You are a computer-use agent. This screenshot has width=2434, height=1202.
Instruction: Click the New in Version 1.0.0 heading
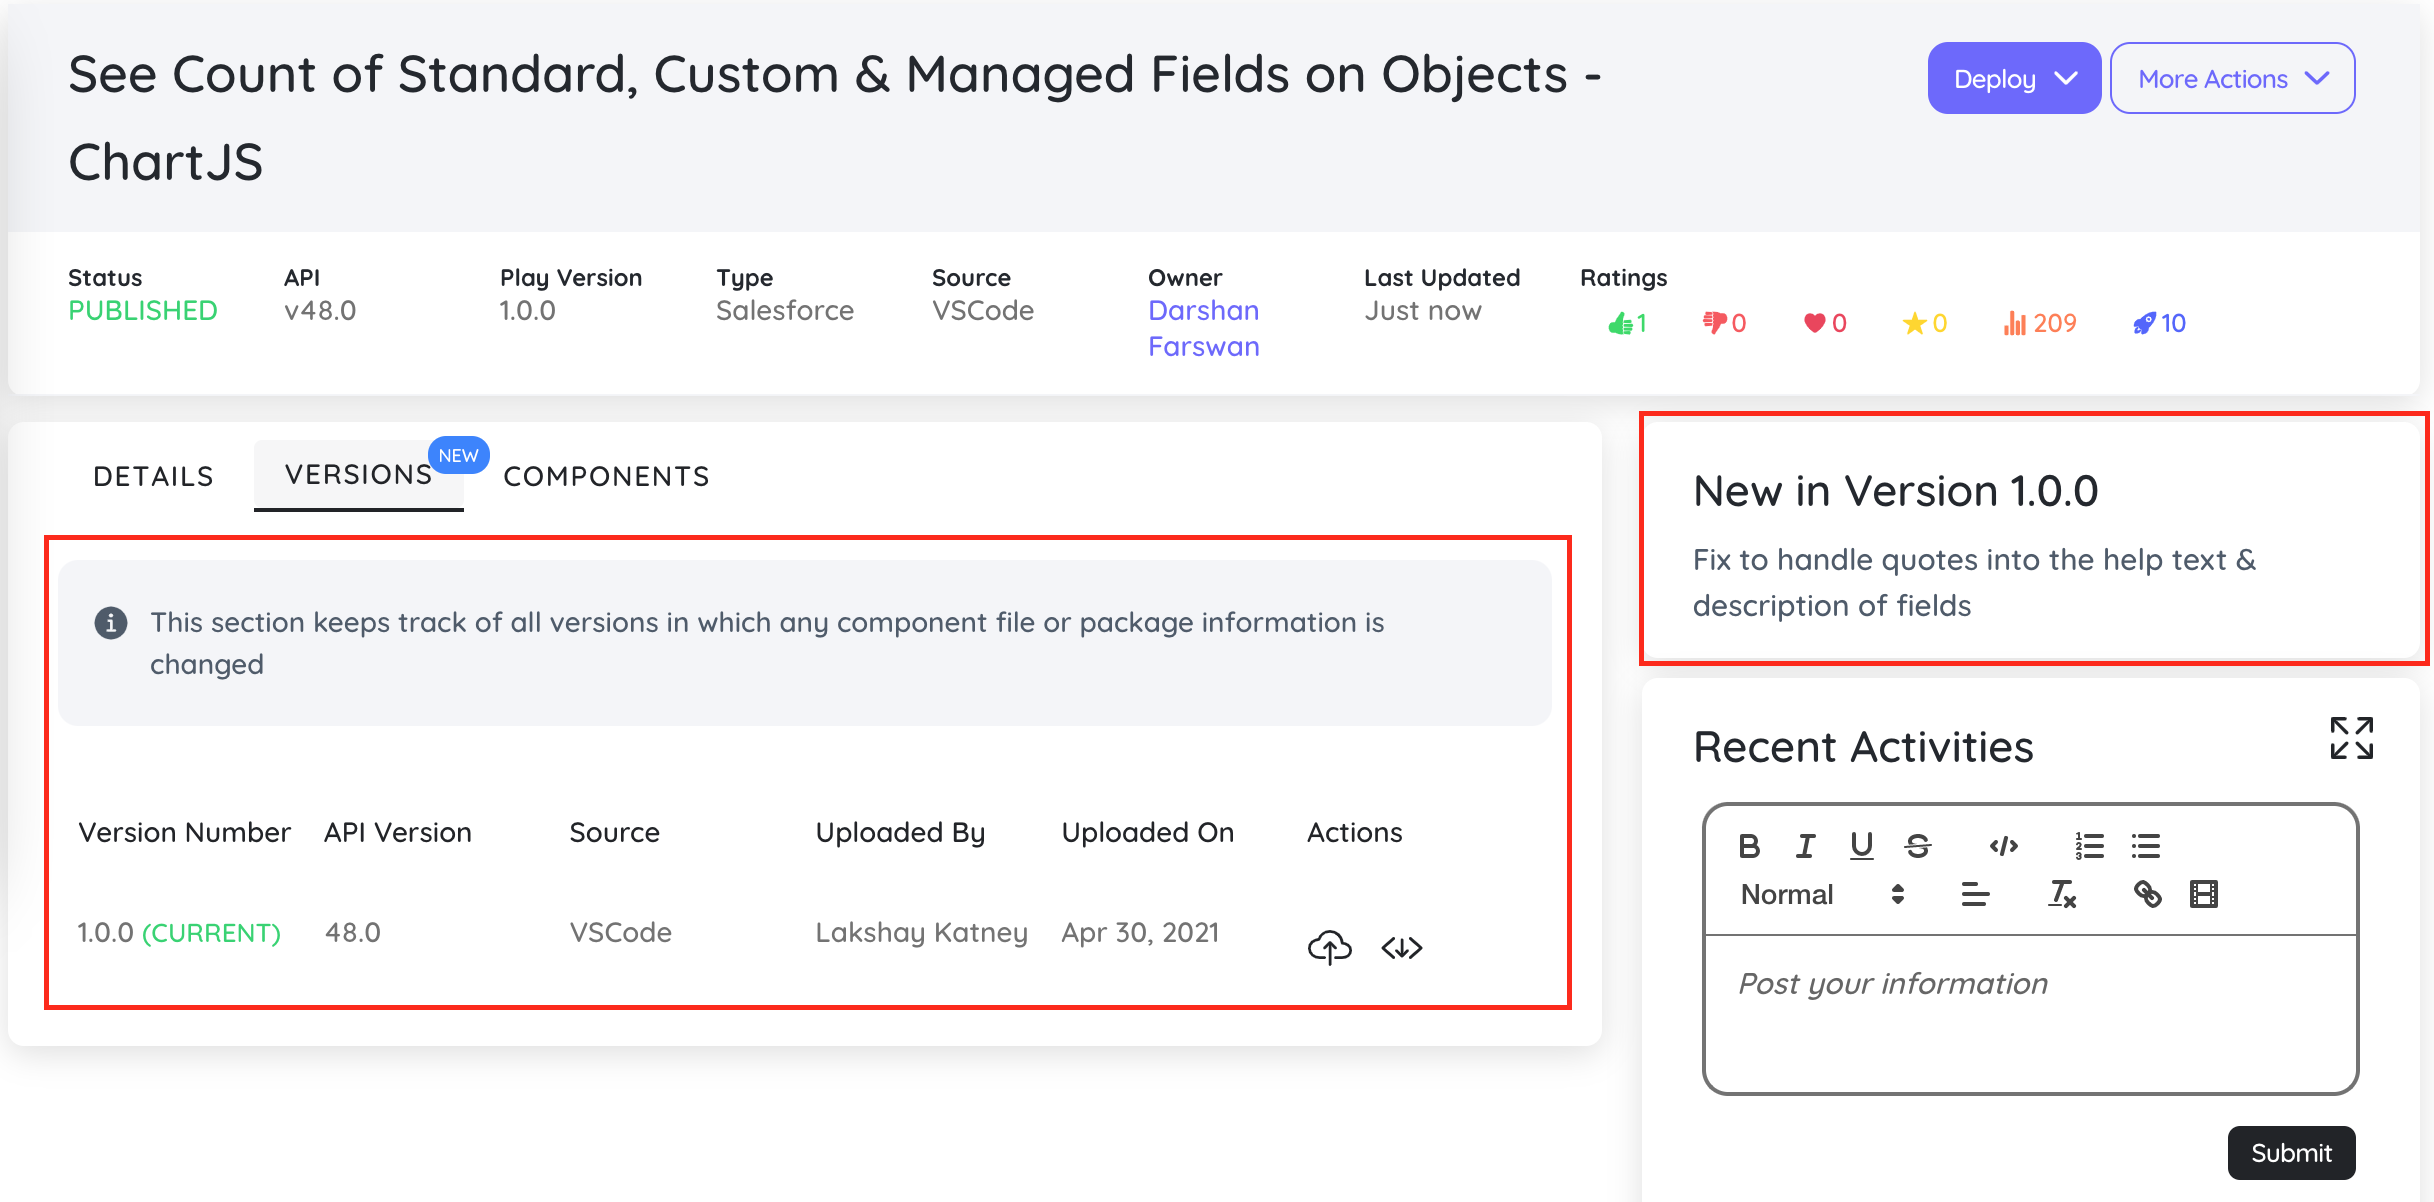tap(1895, 491)
